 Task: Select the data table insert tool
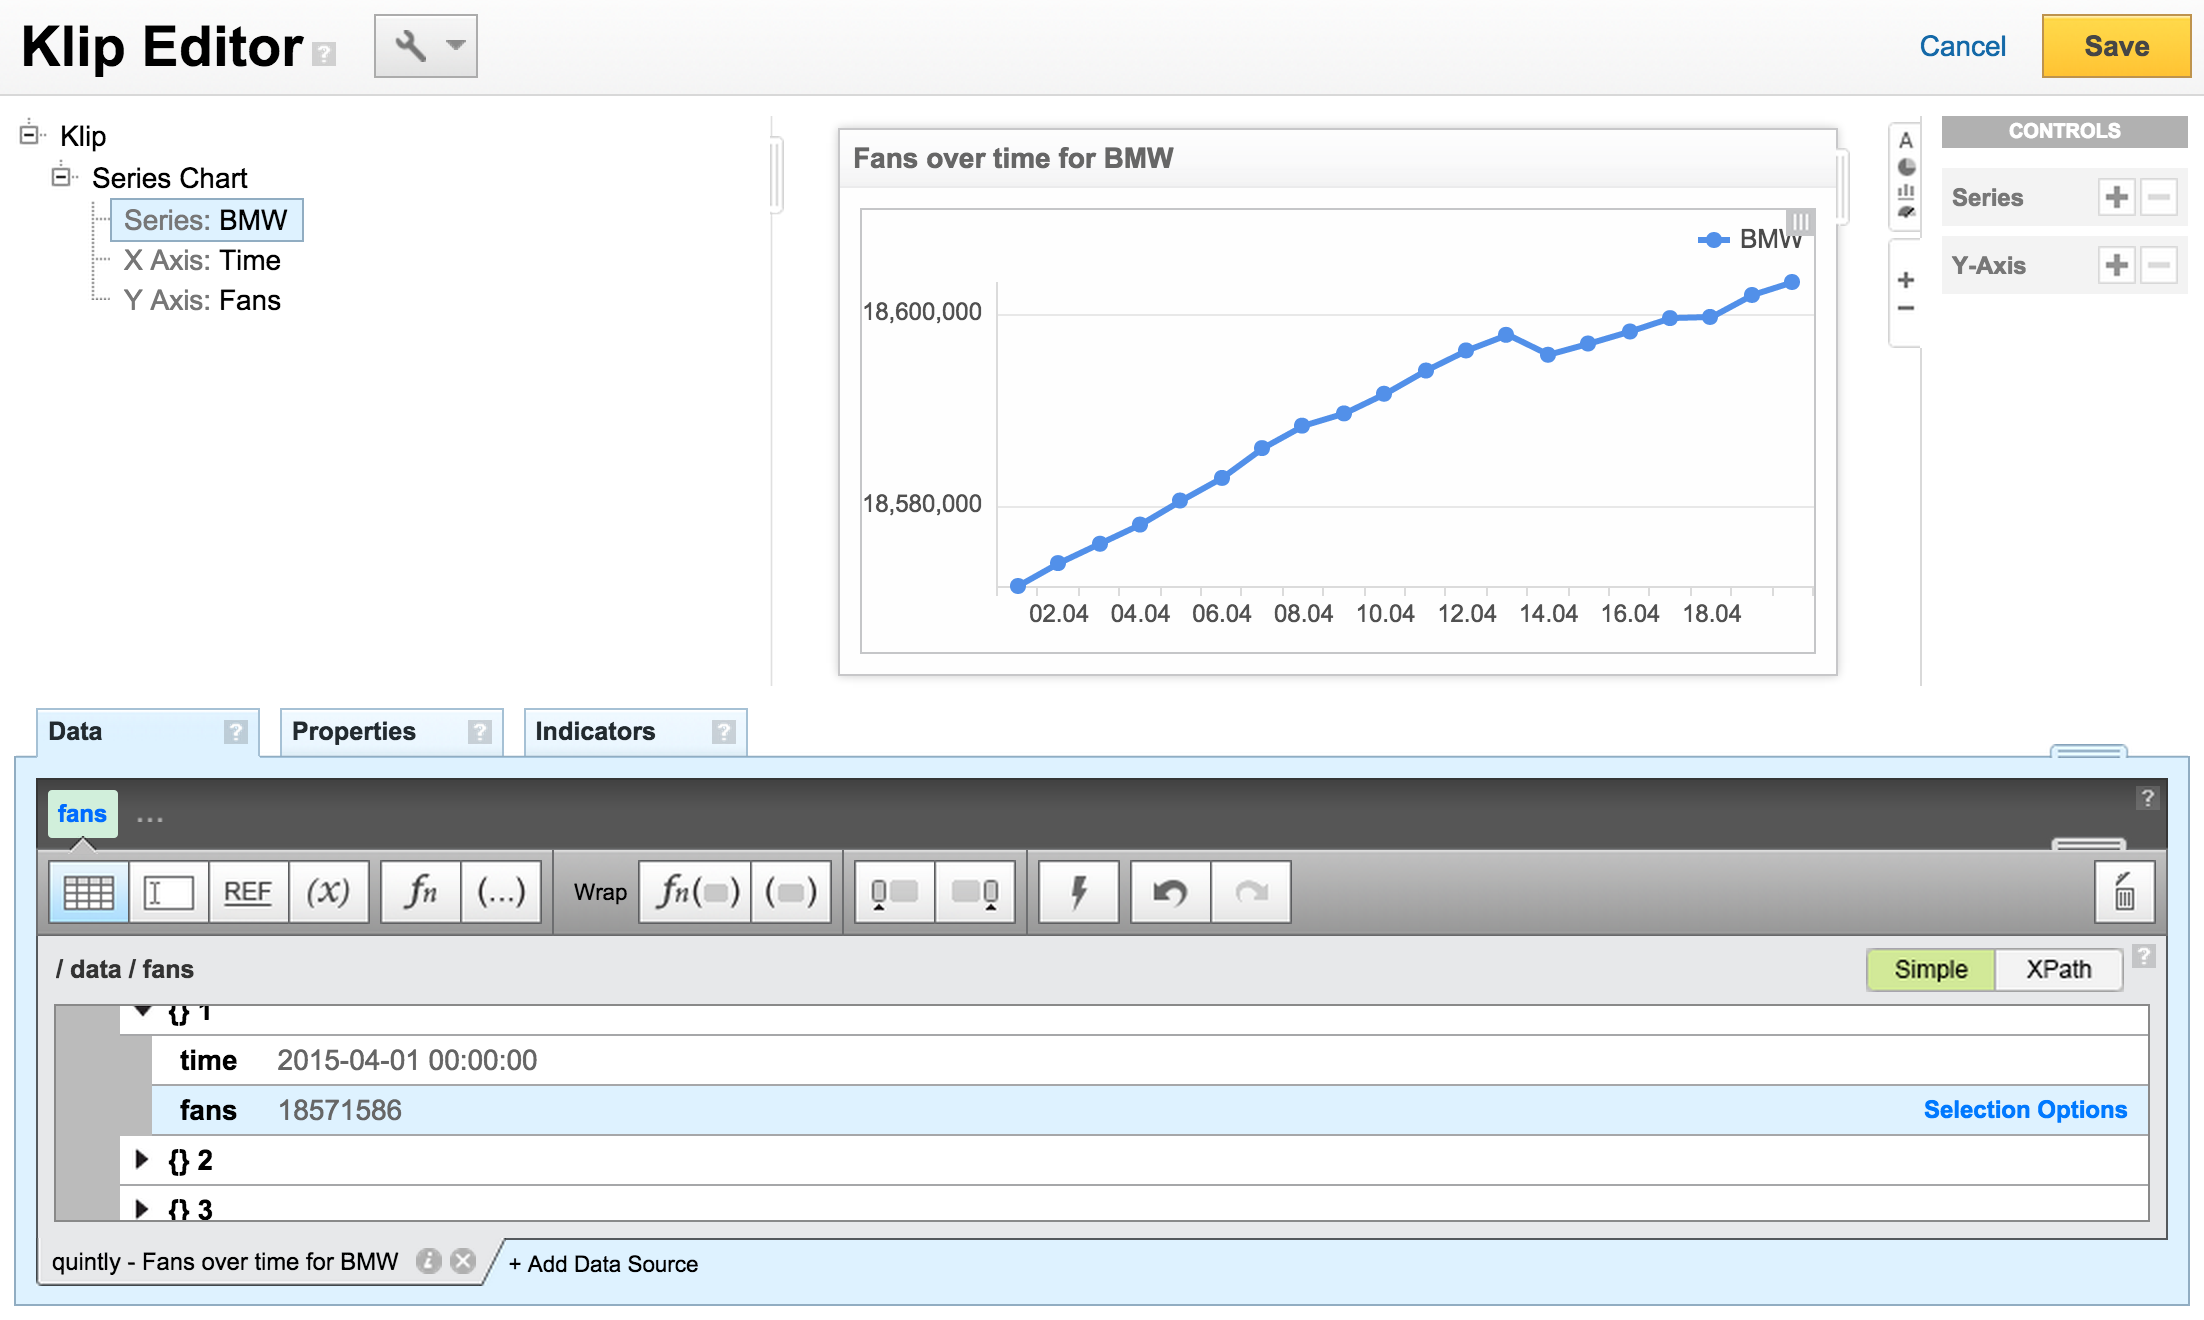88,892
